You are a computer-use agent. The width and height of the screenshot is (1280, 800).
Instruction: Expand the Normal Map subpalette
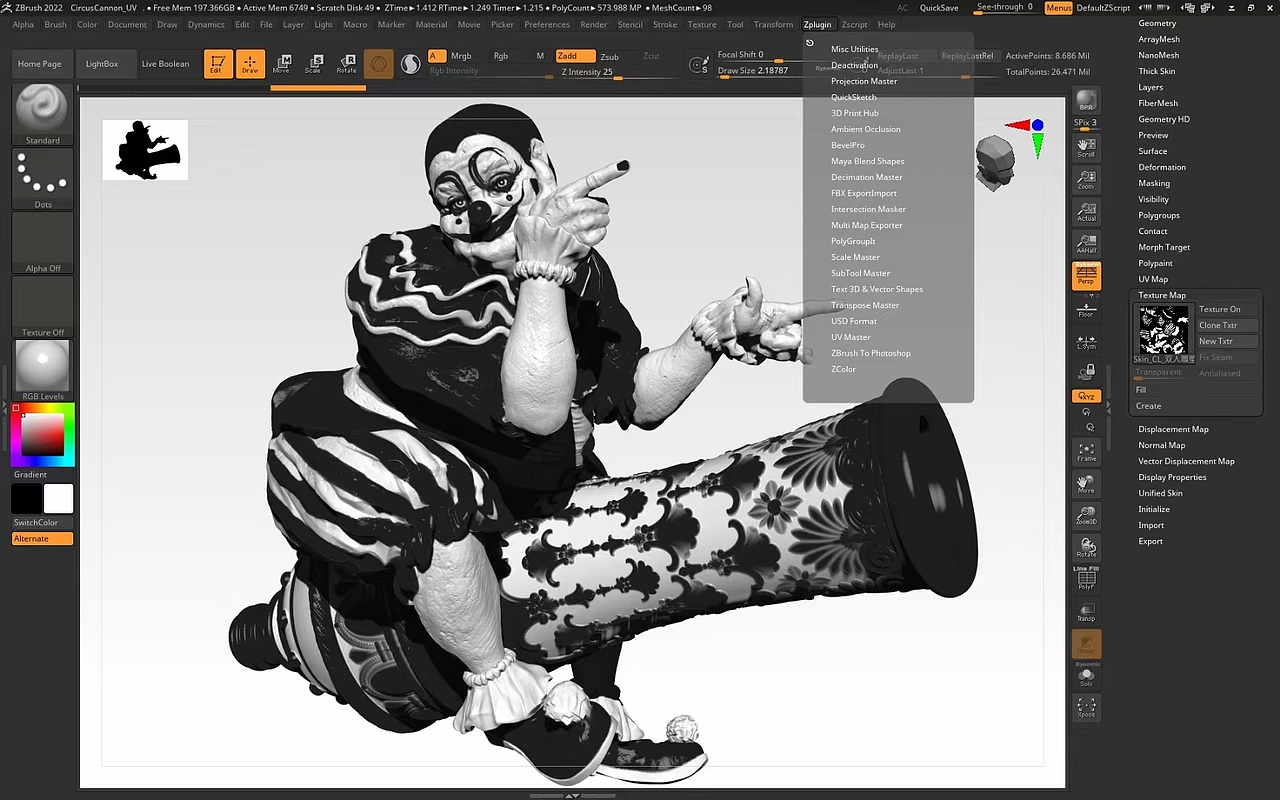tap(1161, 445)
